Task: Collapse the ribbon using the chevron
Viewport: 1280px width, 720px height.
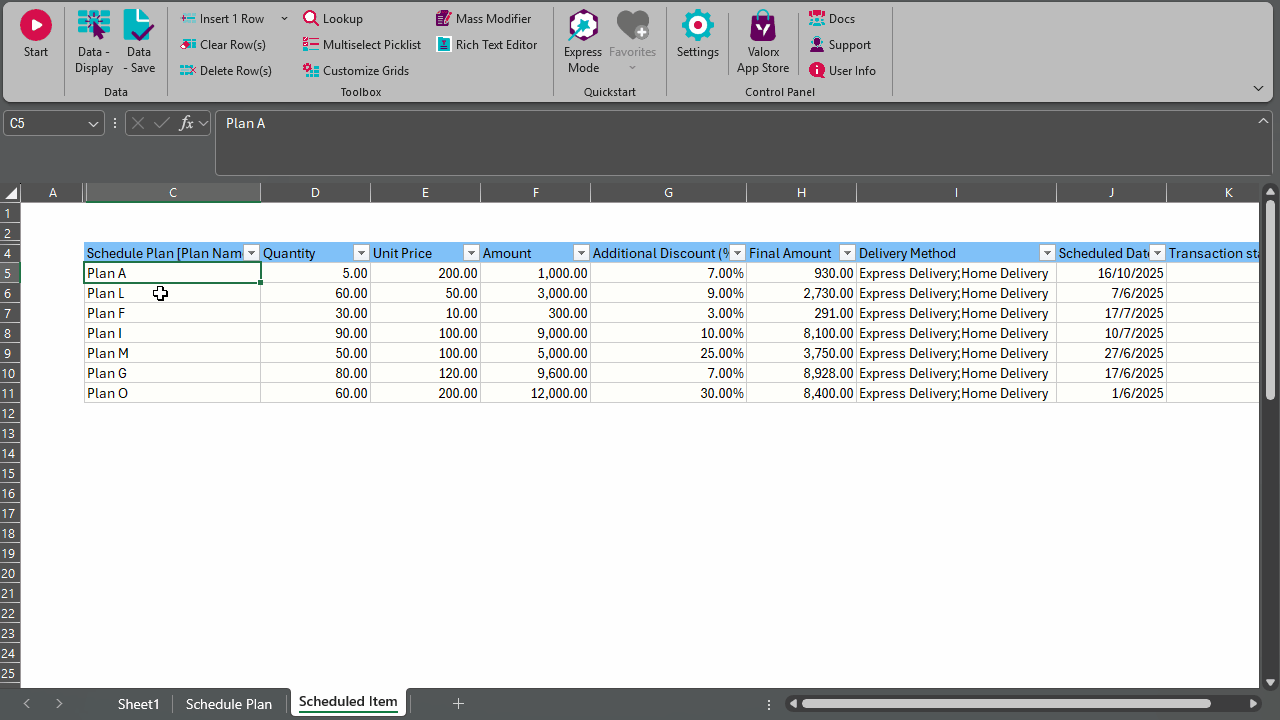Action: (x=1258, y=89)
